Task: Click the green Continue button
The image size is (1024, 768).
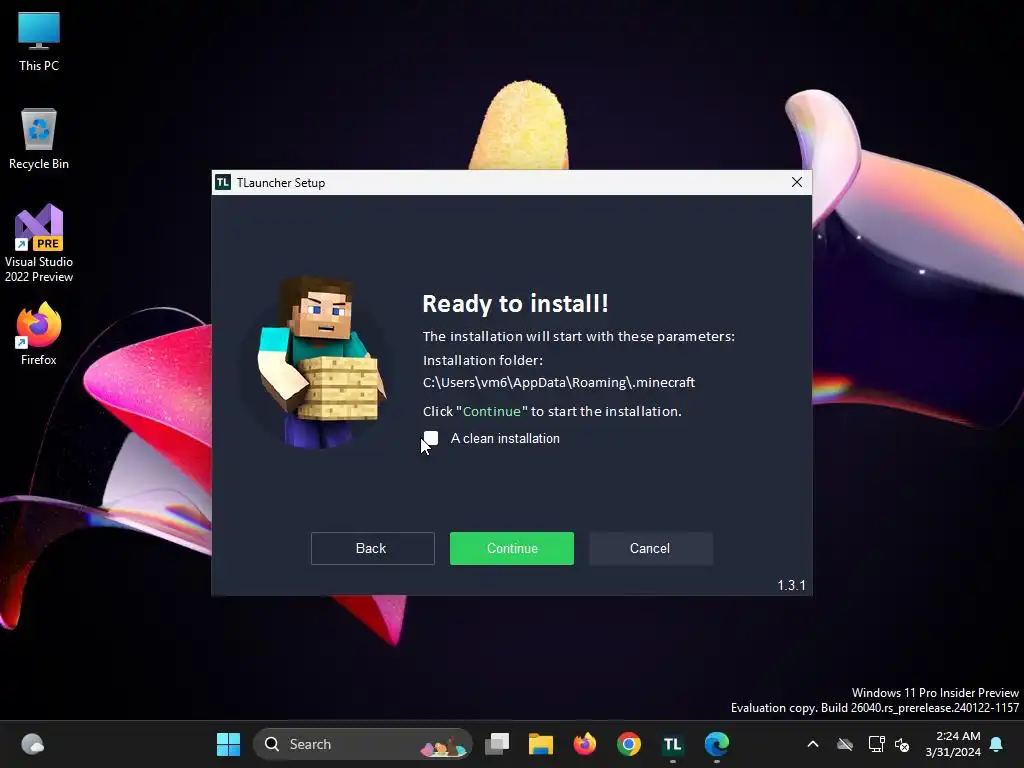Action: pos(511,549)
